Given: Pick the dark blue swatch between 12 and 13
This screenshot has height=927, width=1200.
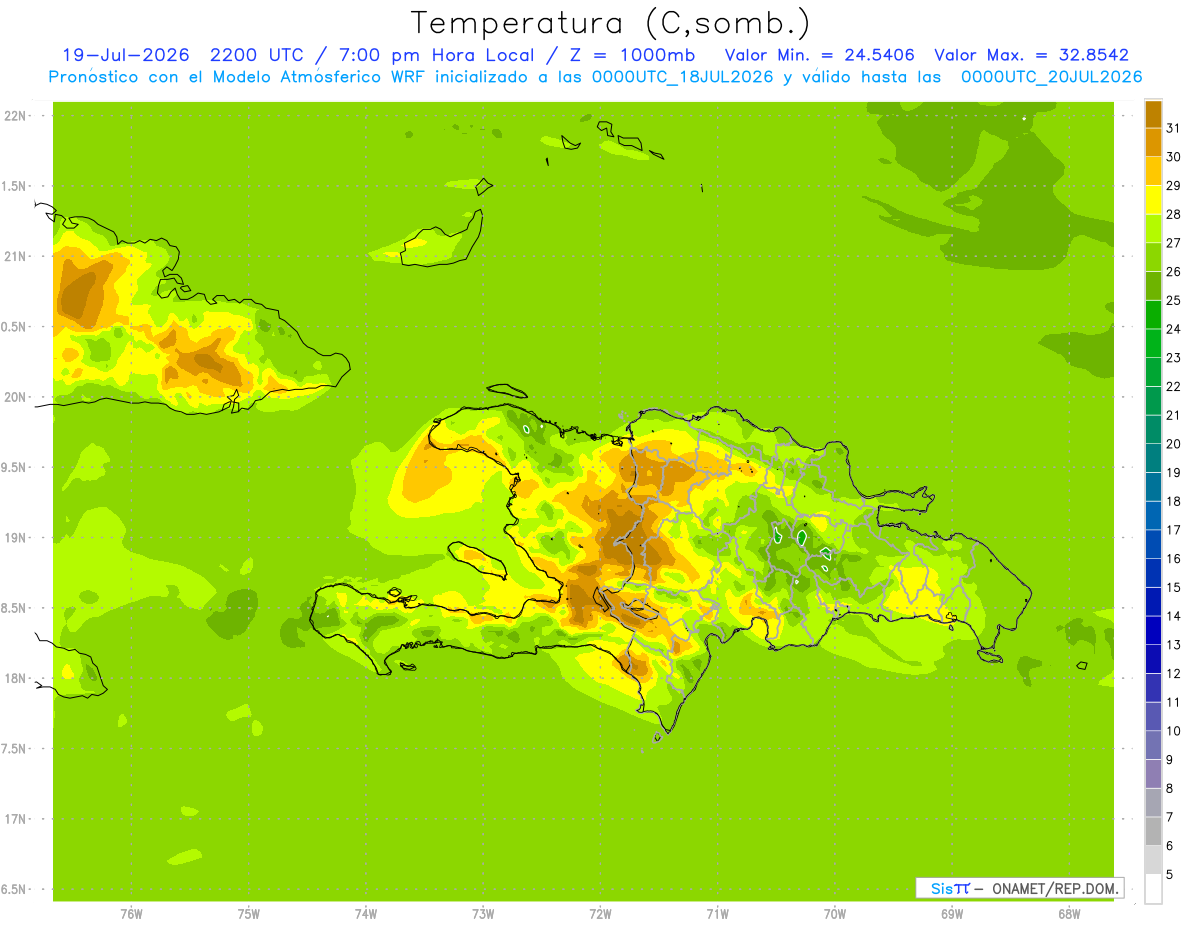Looking at the screenshot, I should click(x=1153, y=659).
